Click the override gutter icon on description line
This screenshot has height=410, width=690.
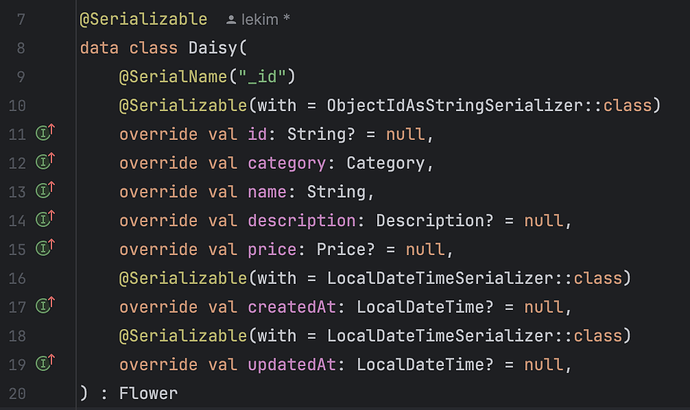pos(45,219)
